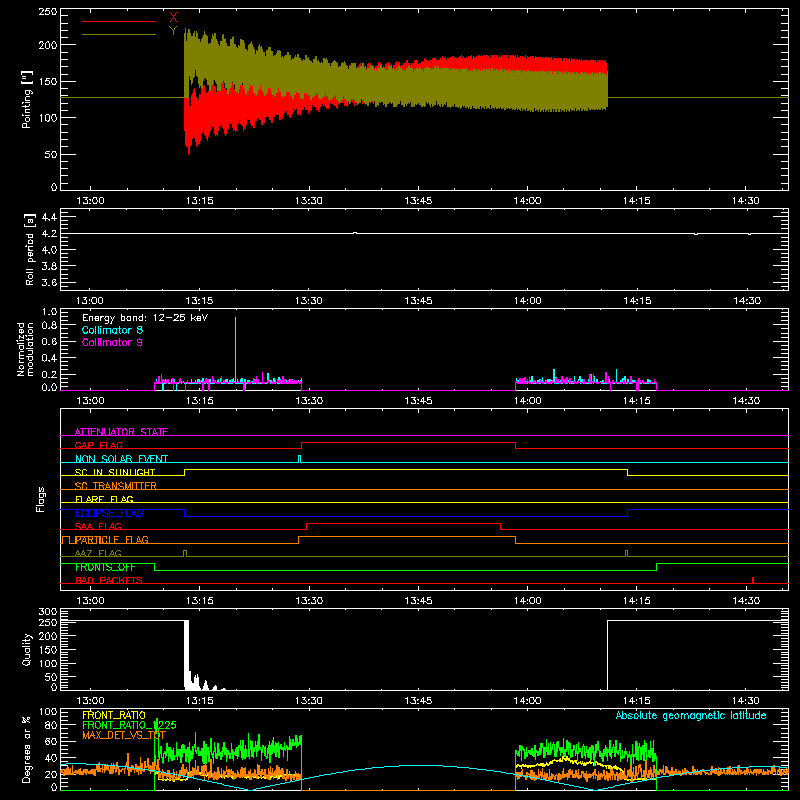Click the Collimator 8 legend label
800x800 pixels.
(x=112, y=330)
